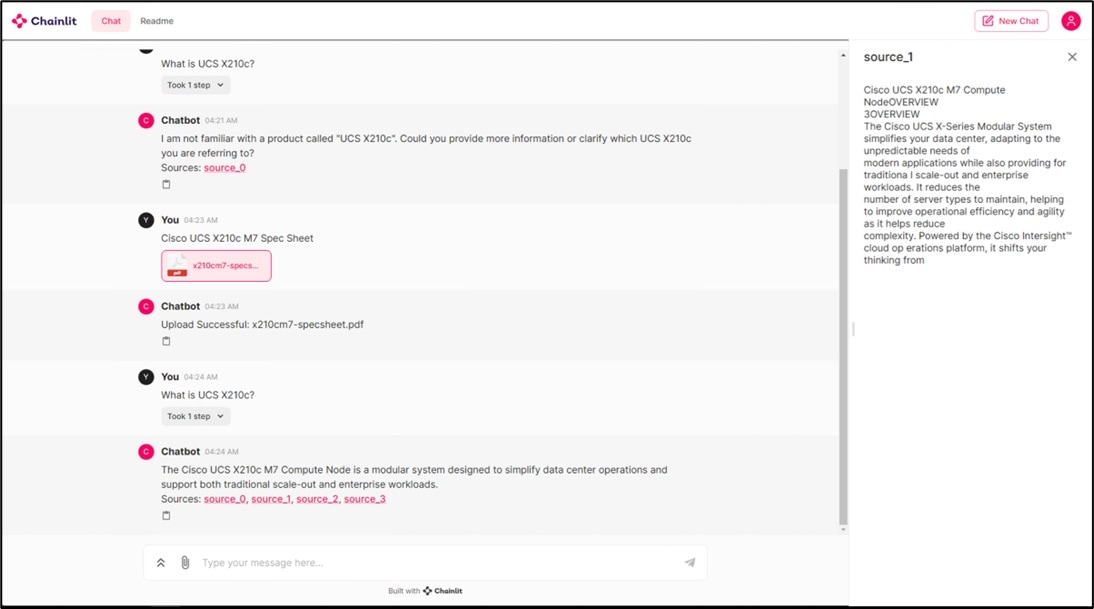1094x609 pixels.
Task: Click 'Upload Successful: x210cm7-specsheet.pdf' text
Action: click(262, 324)
